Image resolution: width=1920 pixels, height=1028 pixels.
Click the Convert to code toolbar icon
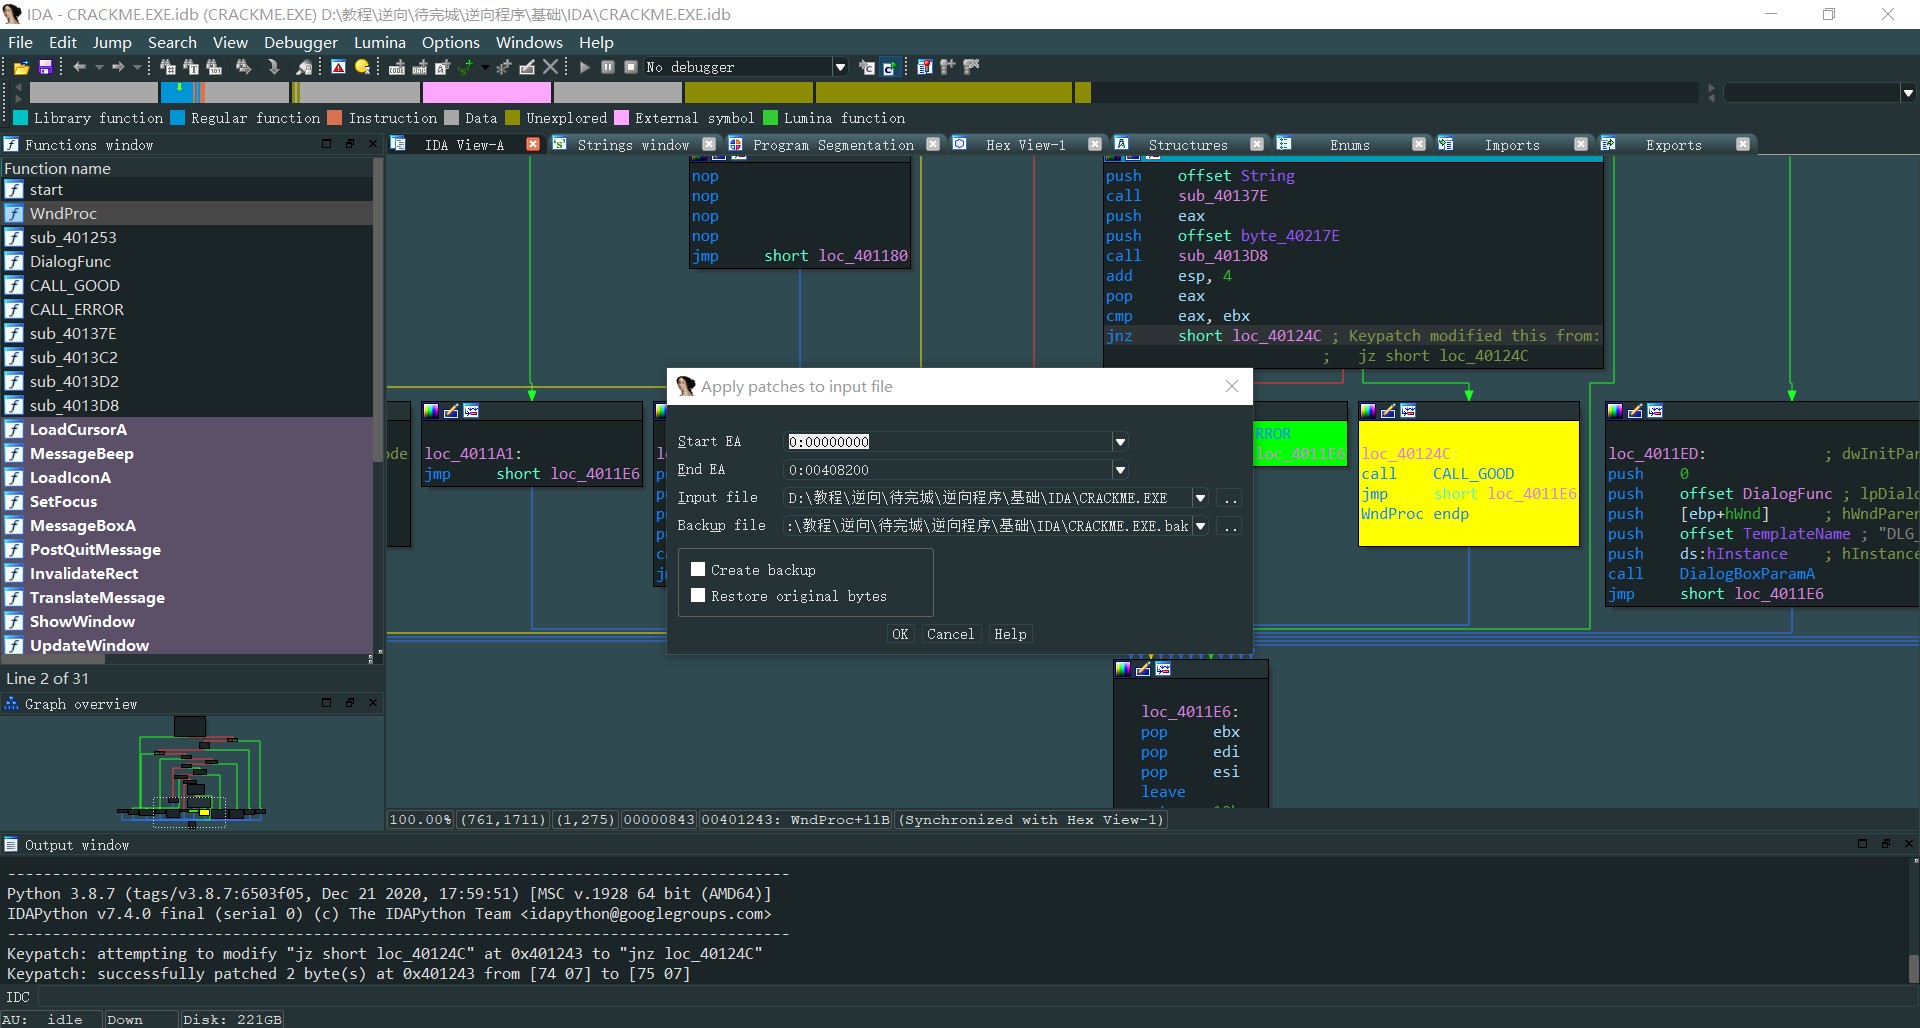397,67
